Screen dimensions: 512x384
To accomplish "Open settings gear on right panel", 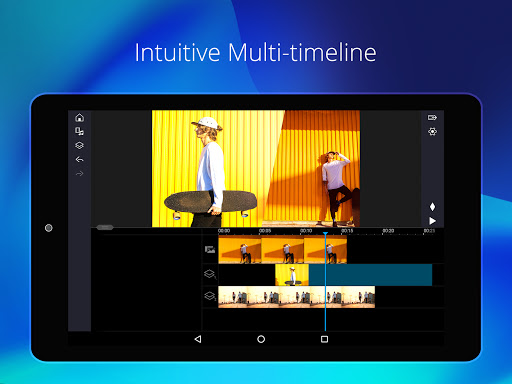I will pyautogui.click(x=432, y=132).
